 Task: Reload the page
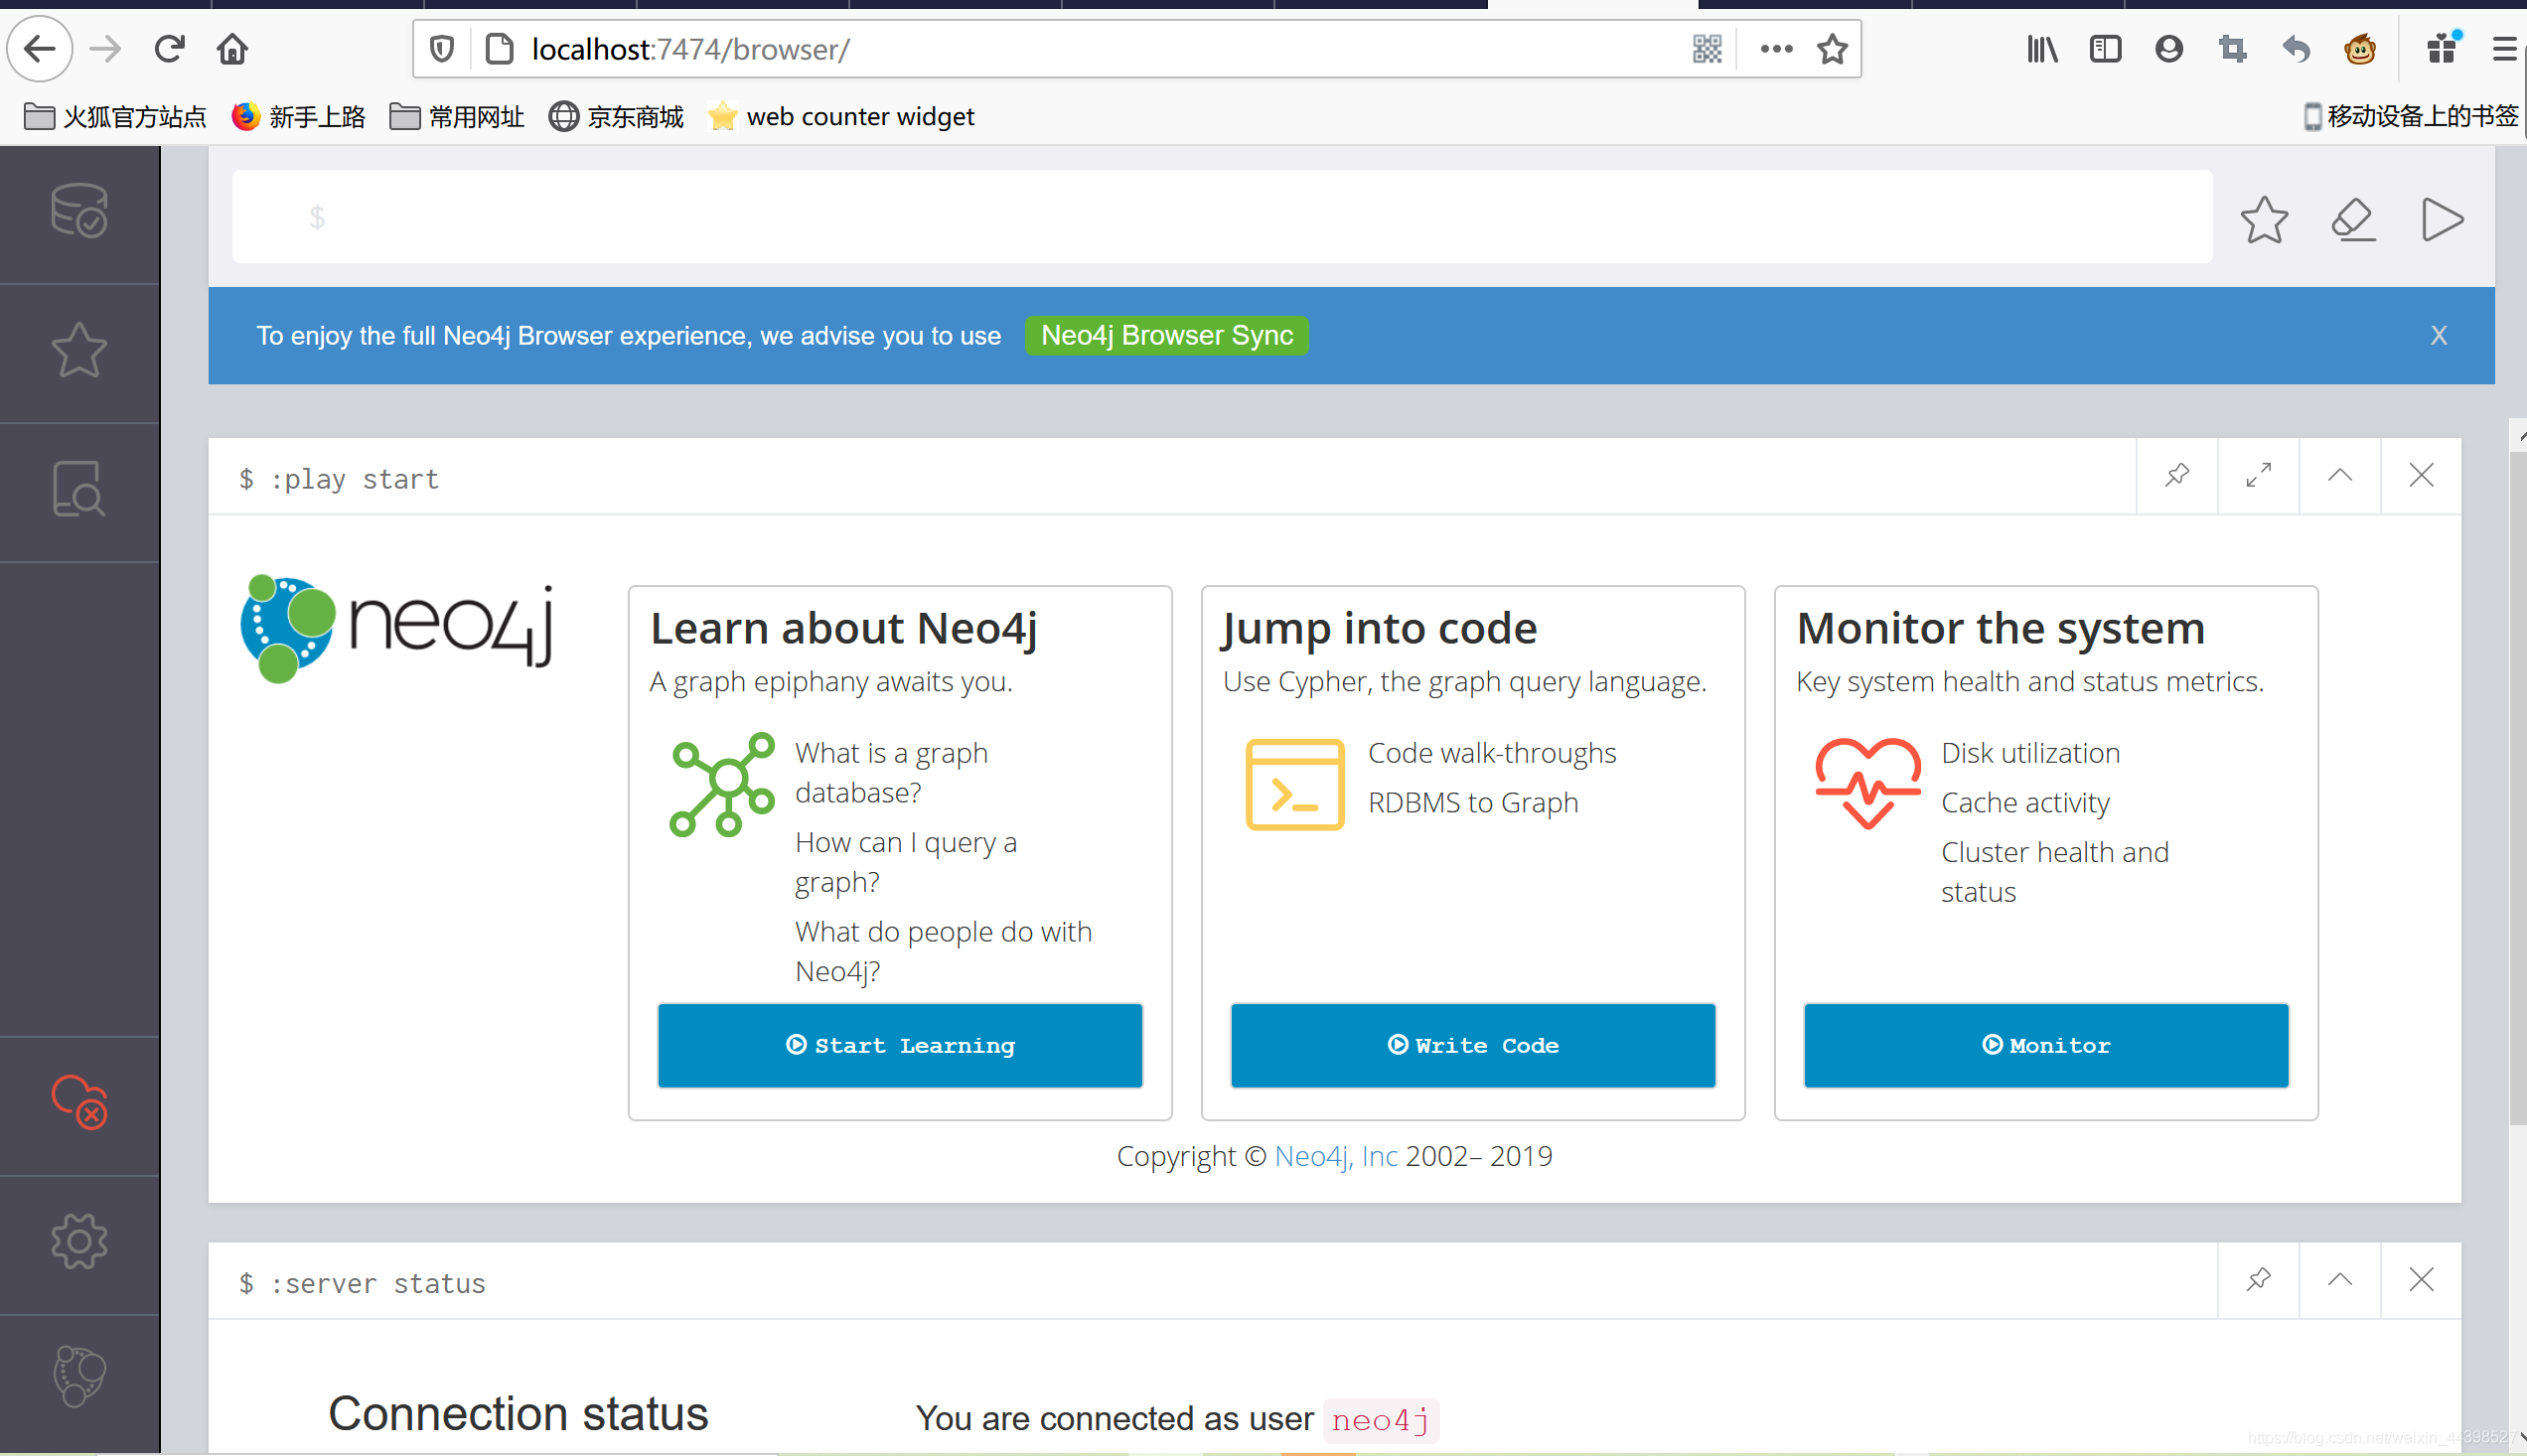pyautogui.click(x=169, y=48)
